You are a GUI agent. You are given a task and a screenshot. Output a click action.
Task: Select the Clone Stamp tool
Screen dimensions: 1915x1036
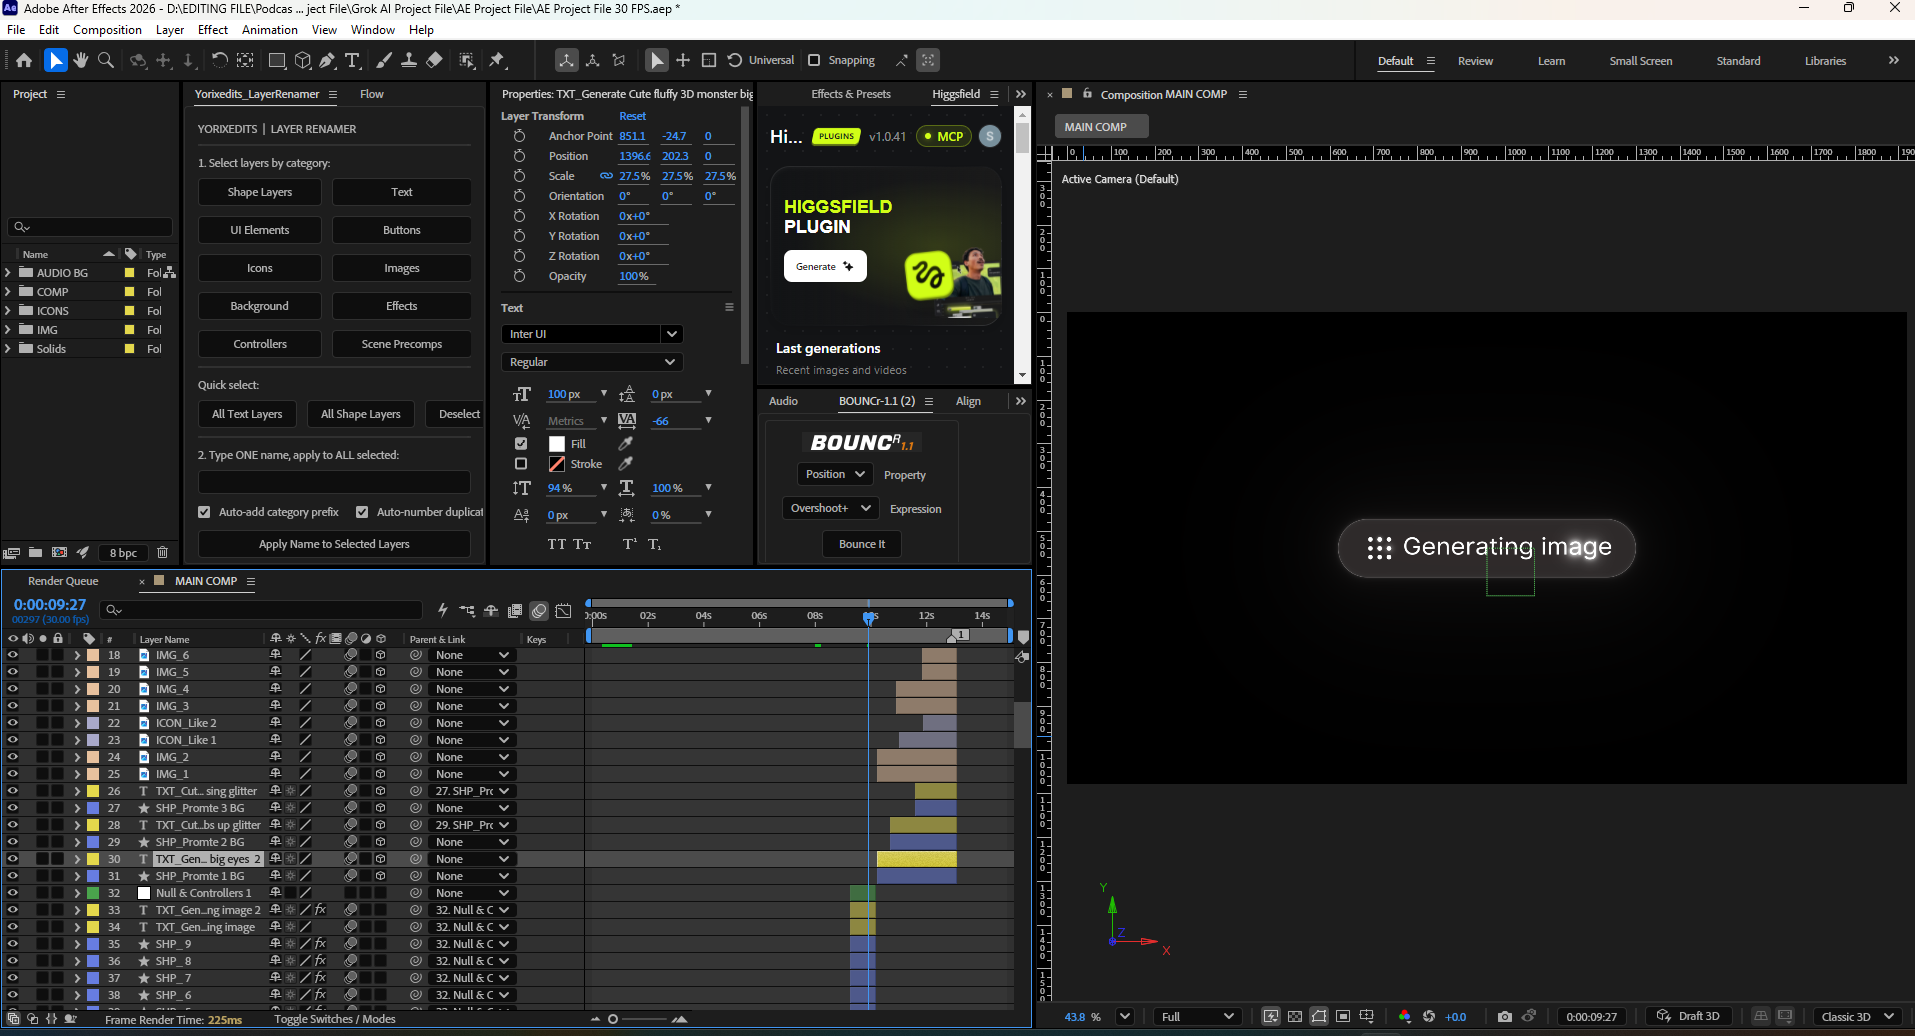coord(409,60)
